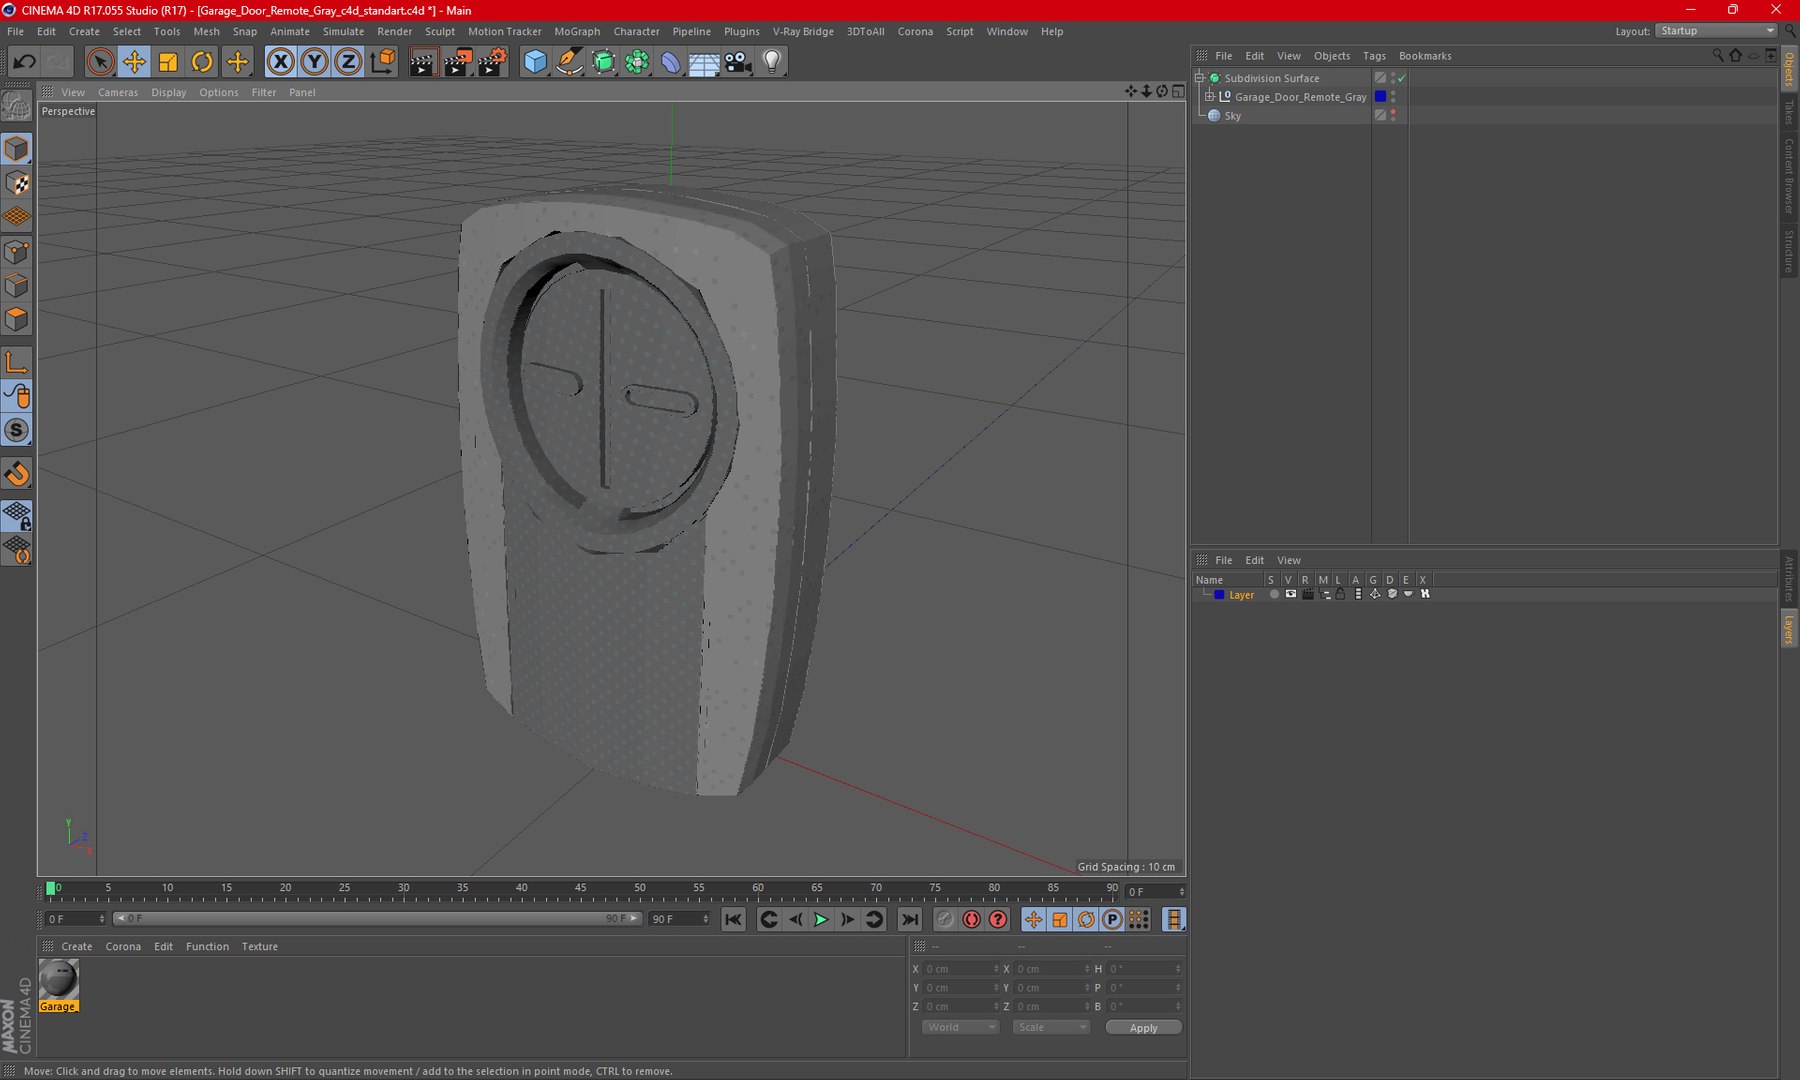The height and width of the screenshot is (1080, 1800).
Task: Toggle viewport visibility for Layer
Action: click(1291, 594)
